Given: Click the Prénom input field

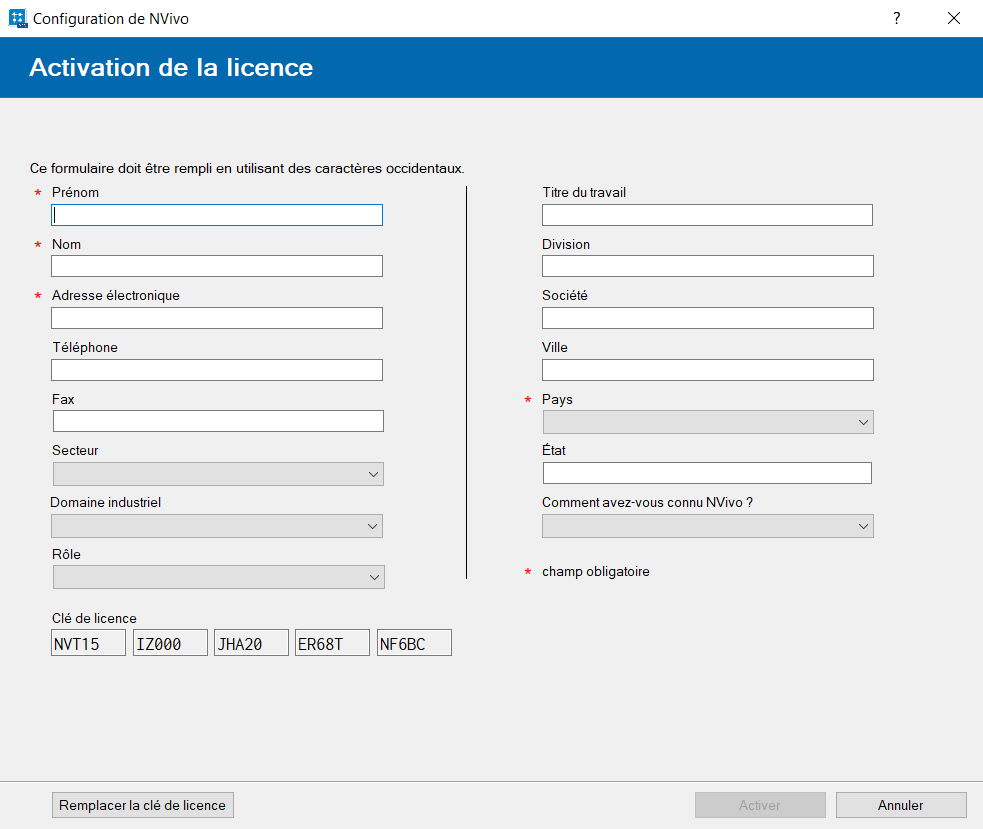Looking at the screenshot, I should point(217,215).
